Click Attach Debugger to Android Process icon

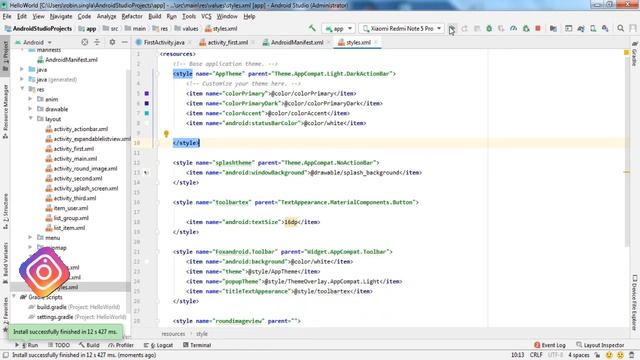coord(526,29)
